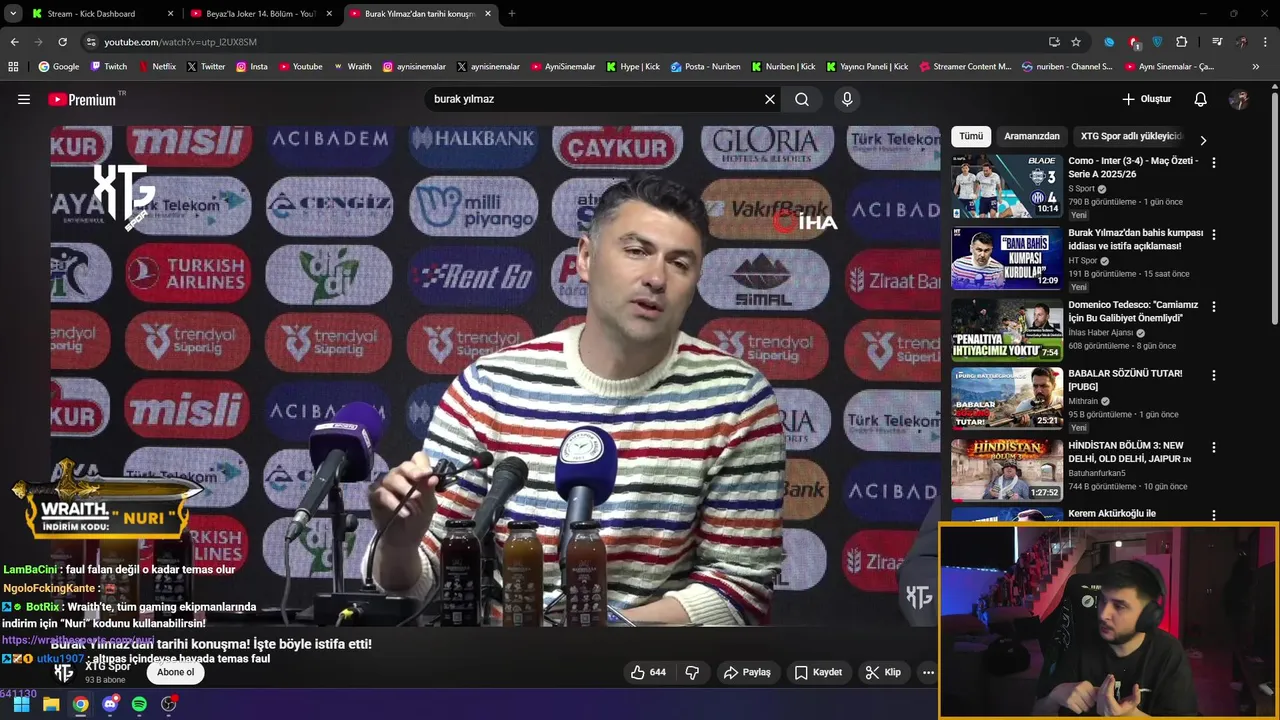The height and width of the screenshot is (720, 1280).
Task: Open the Streamer Content M... bookmark
Action: [x=964, y=67]
